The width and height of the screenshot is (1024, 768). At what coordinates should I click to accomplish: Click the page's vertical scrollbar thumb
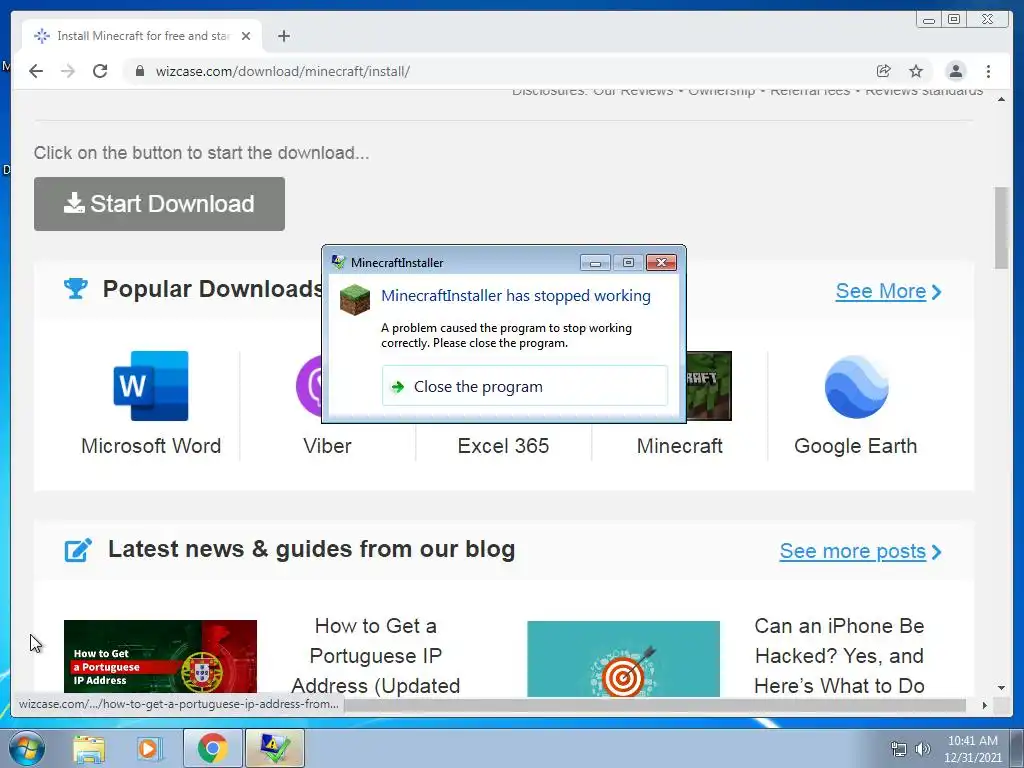click(1001, 227)
